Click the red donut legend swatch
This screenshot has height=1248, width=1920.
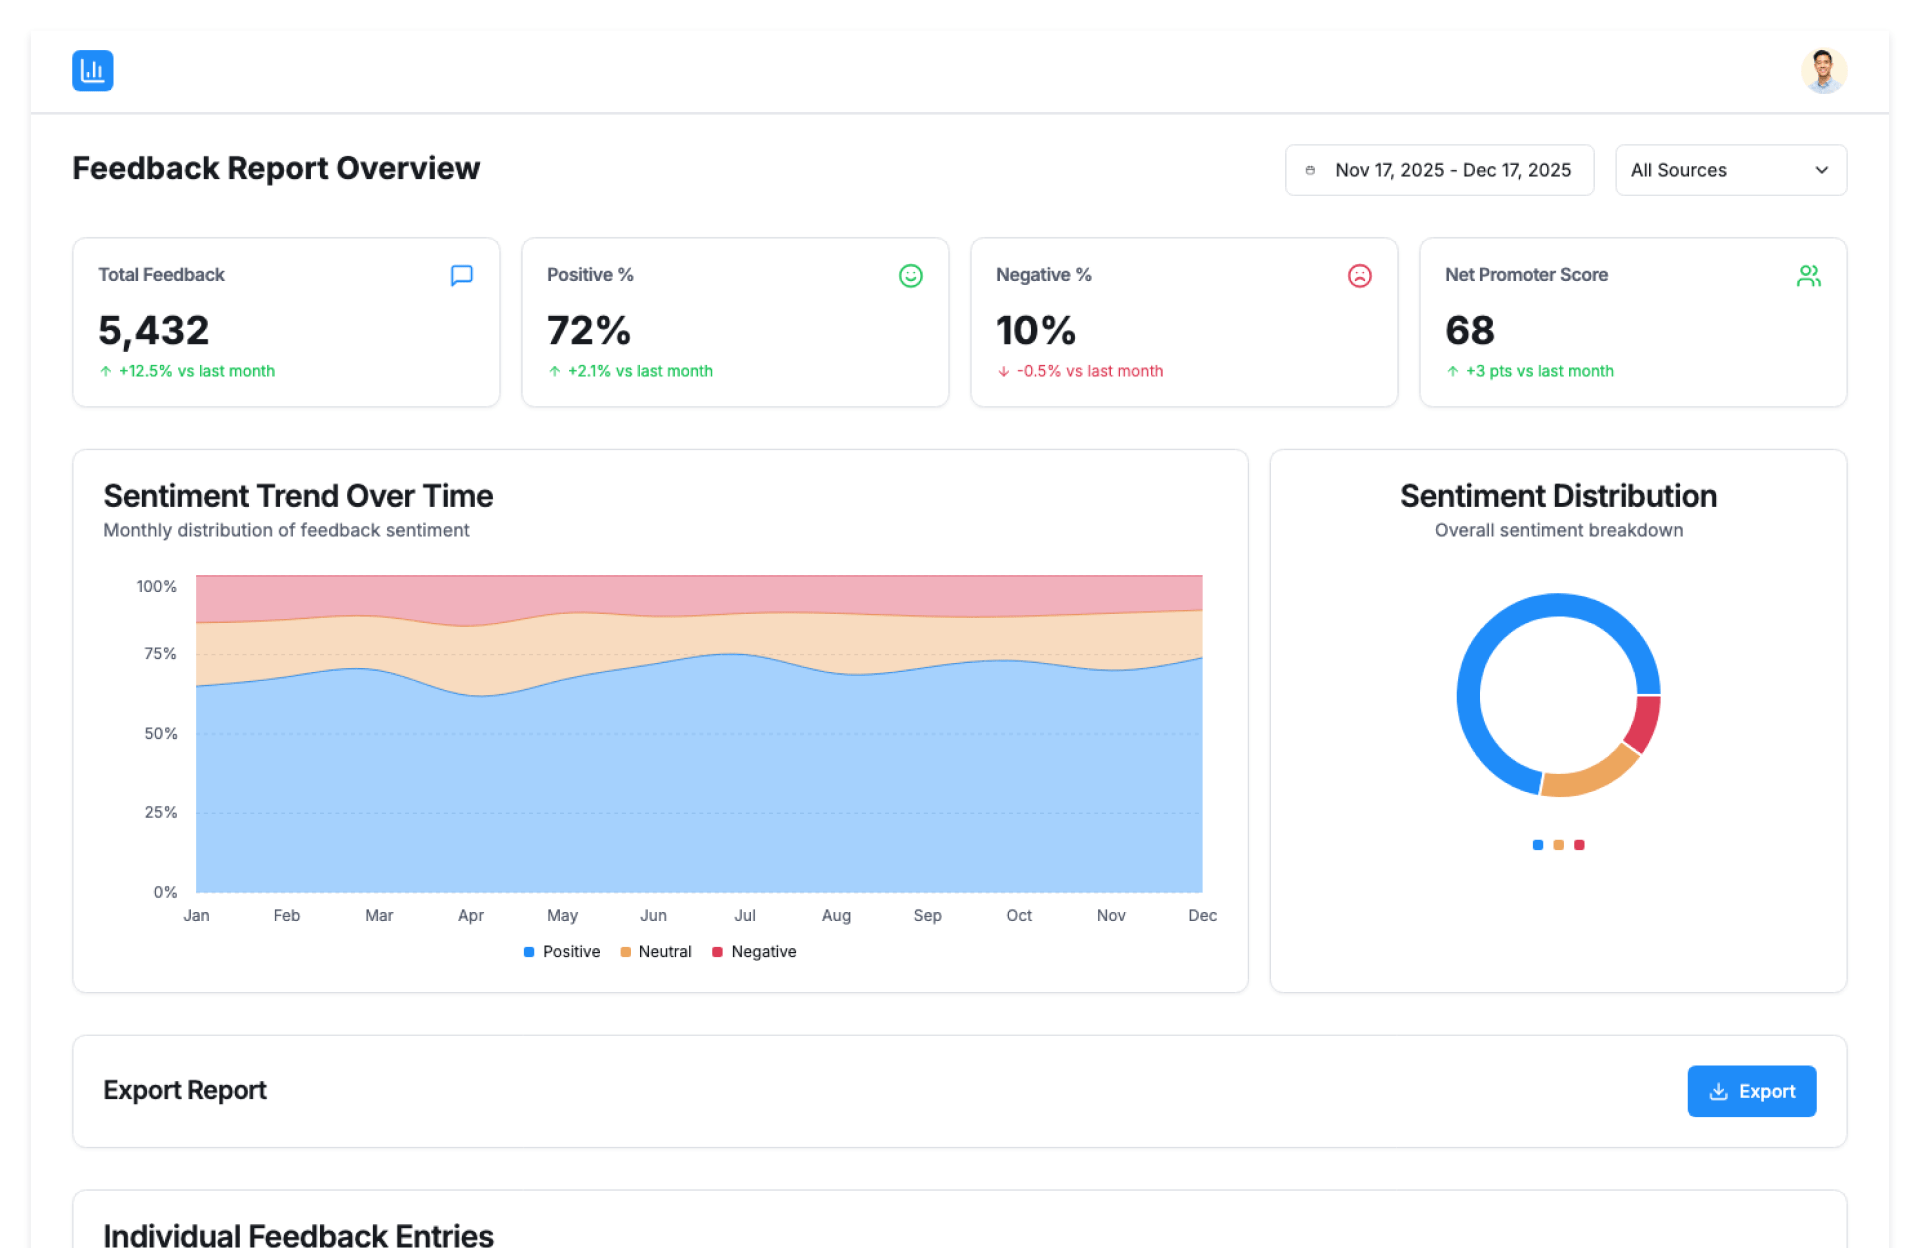(1579, 845)
